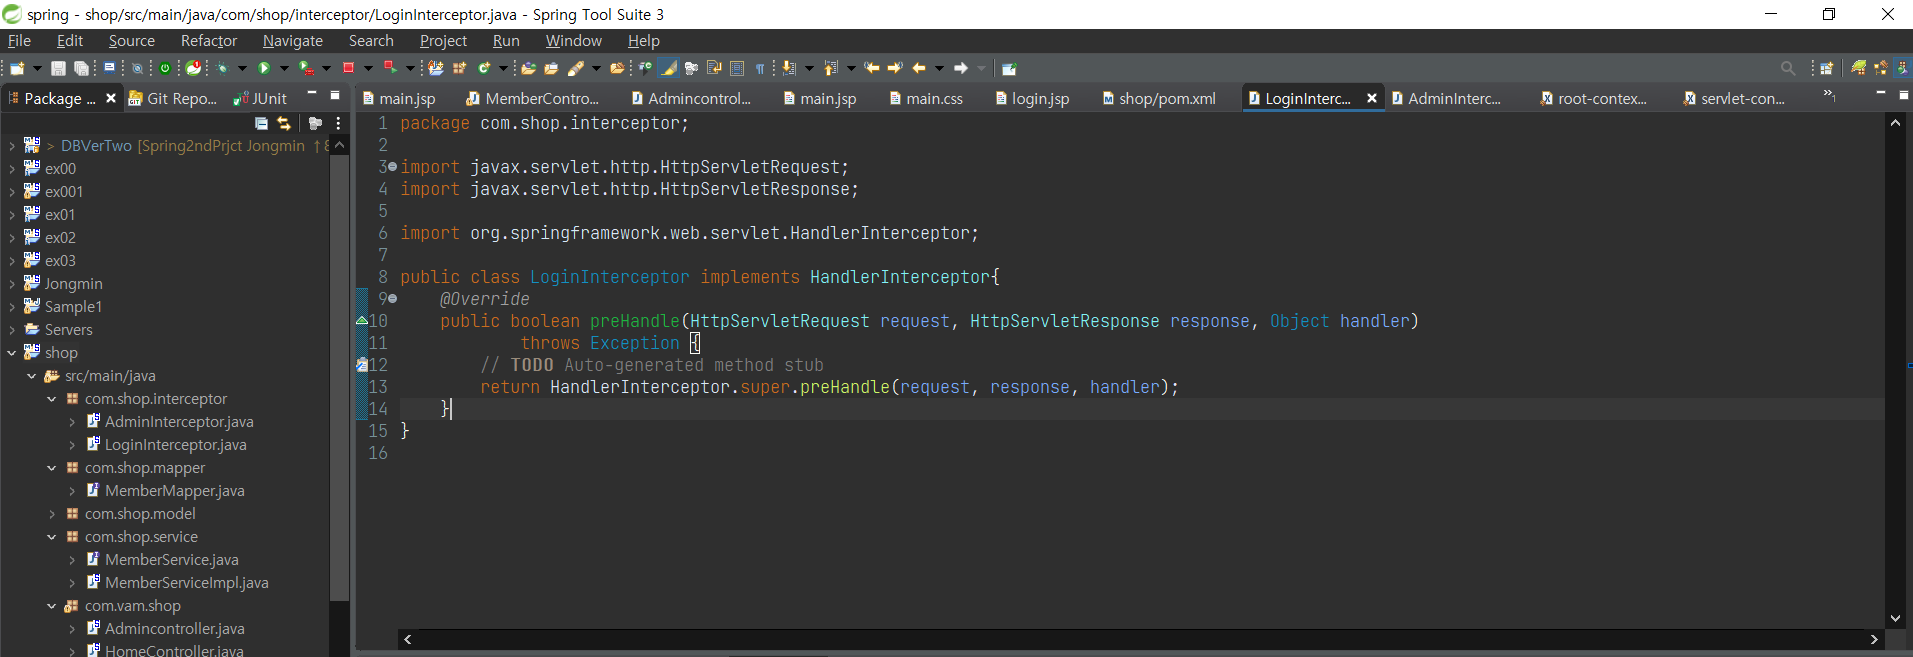Collapse the com.shop.interceptor package
This screenshot has width=1913, height=657.
click(52, 399)
